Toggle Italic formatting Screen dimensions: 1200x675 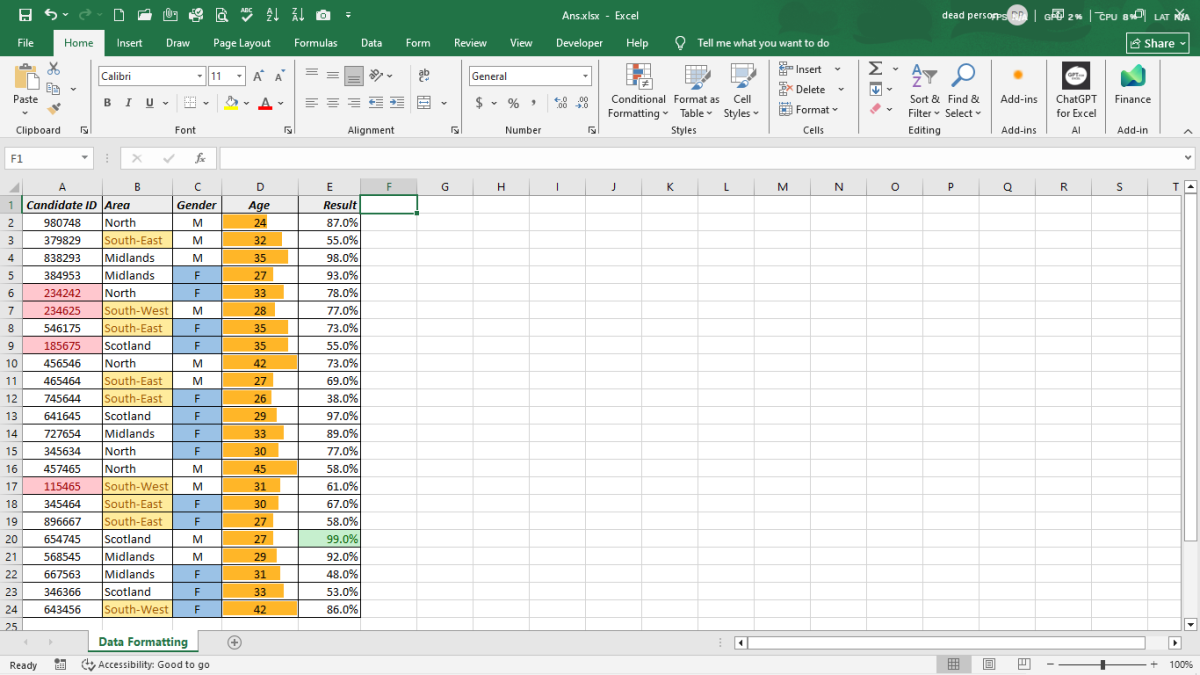[x=128, y=103]
